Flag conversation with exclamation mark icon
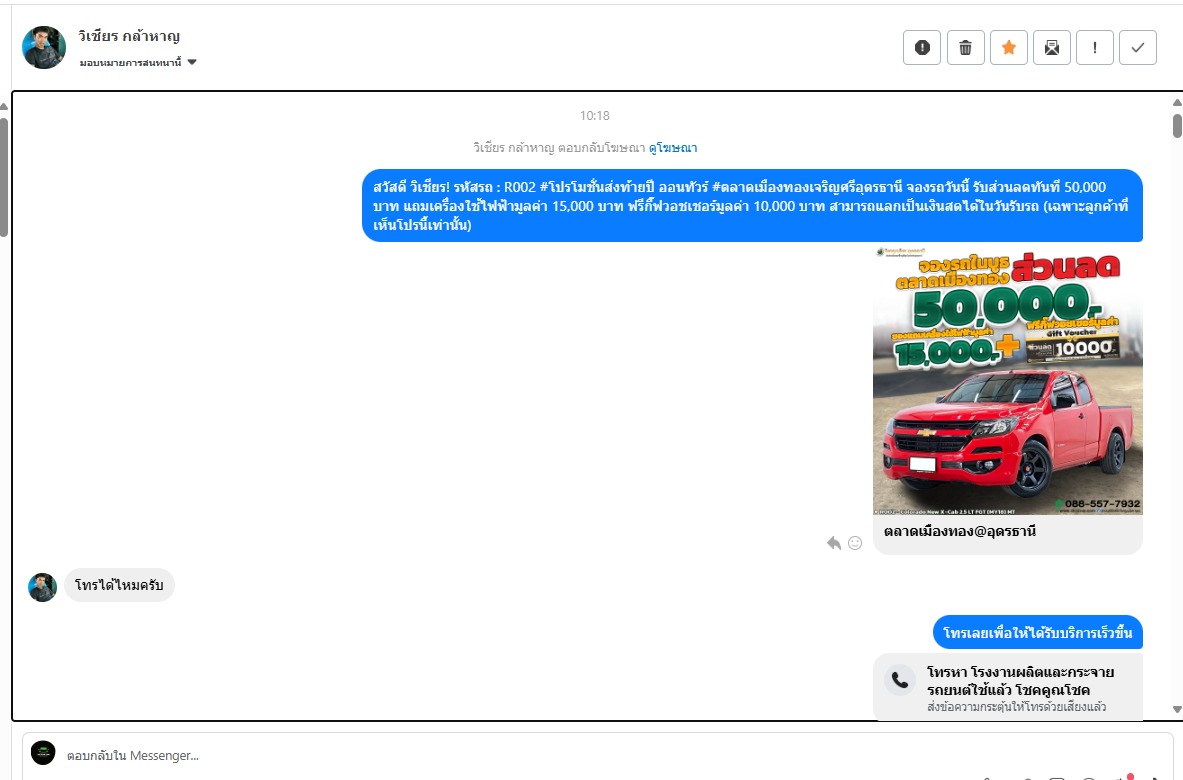This screenshot has width=1183, height=780. pos(1094,48)
